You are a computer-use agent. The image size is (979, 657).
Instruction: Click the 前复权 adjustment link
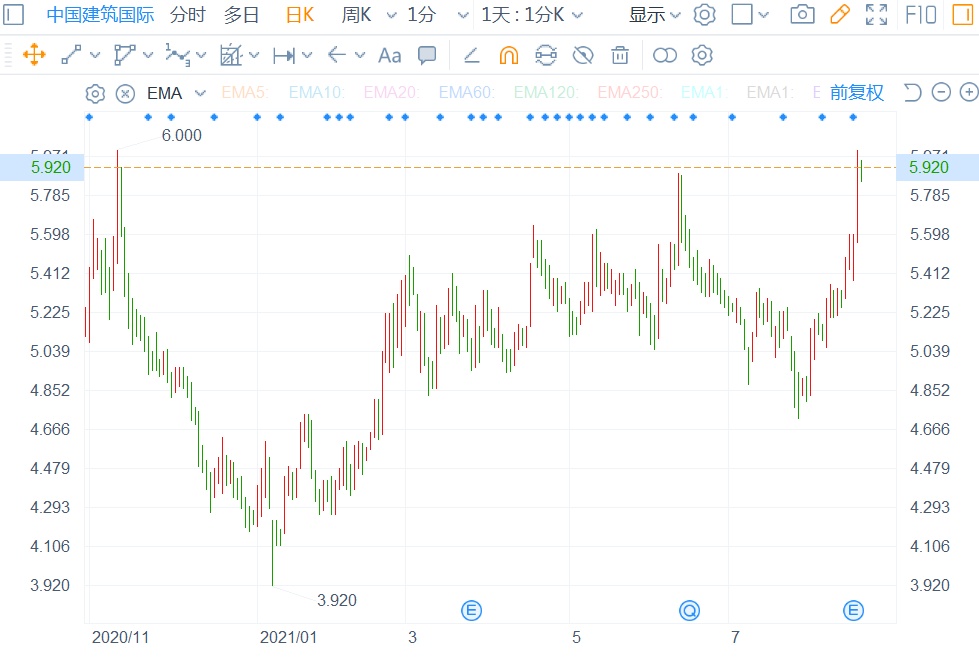(x=857, y=93)
